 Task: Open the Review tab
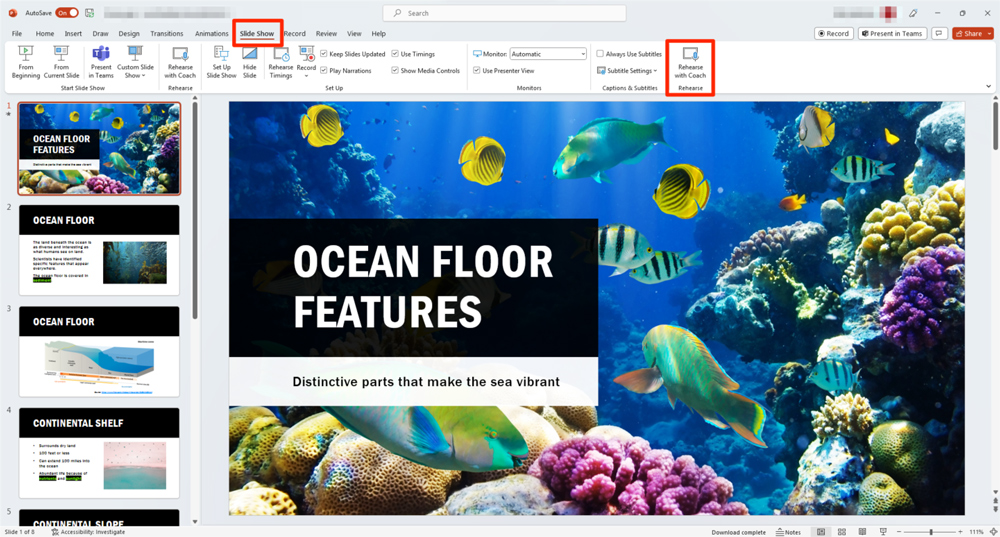326,34
